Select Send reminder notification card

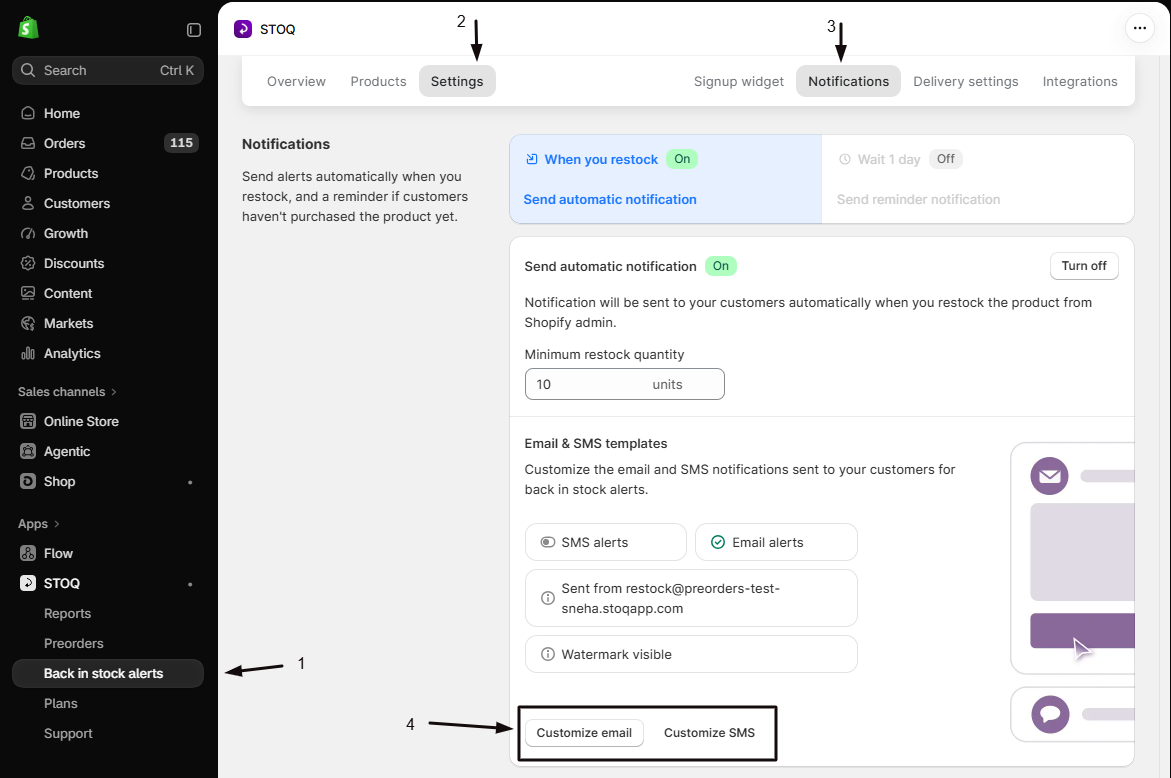tap(978, 179)
